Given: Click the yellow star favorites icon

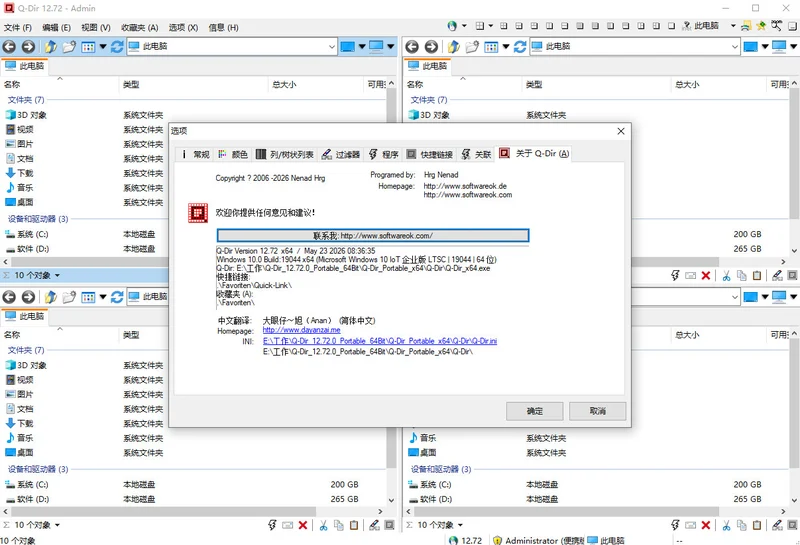Looking at the screenshot, I should (761, 26).
